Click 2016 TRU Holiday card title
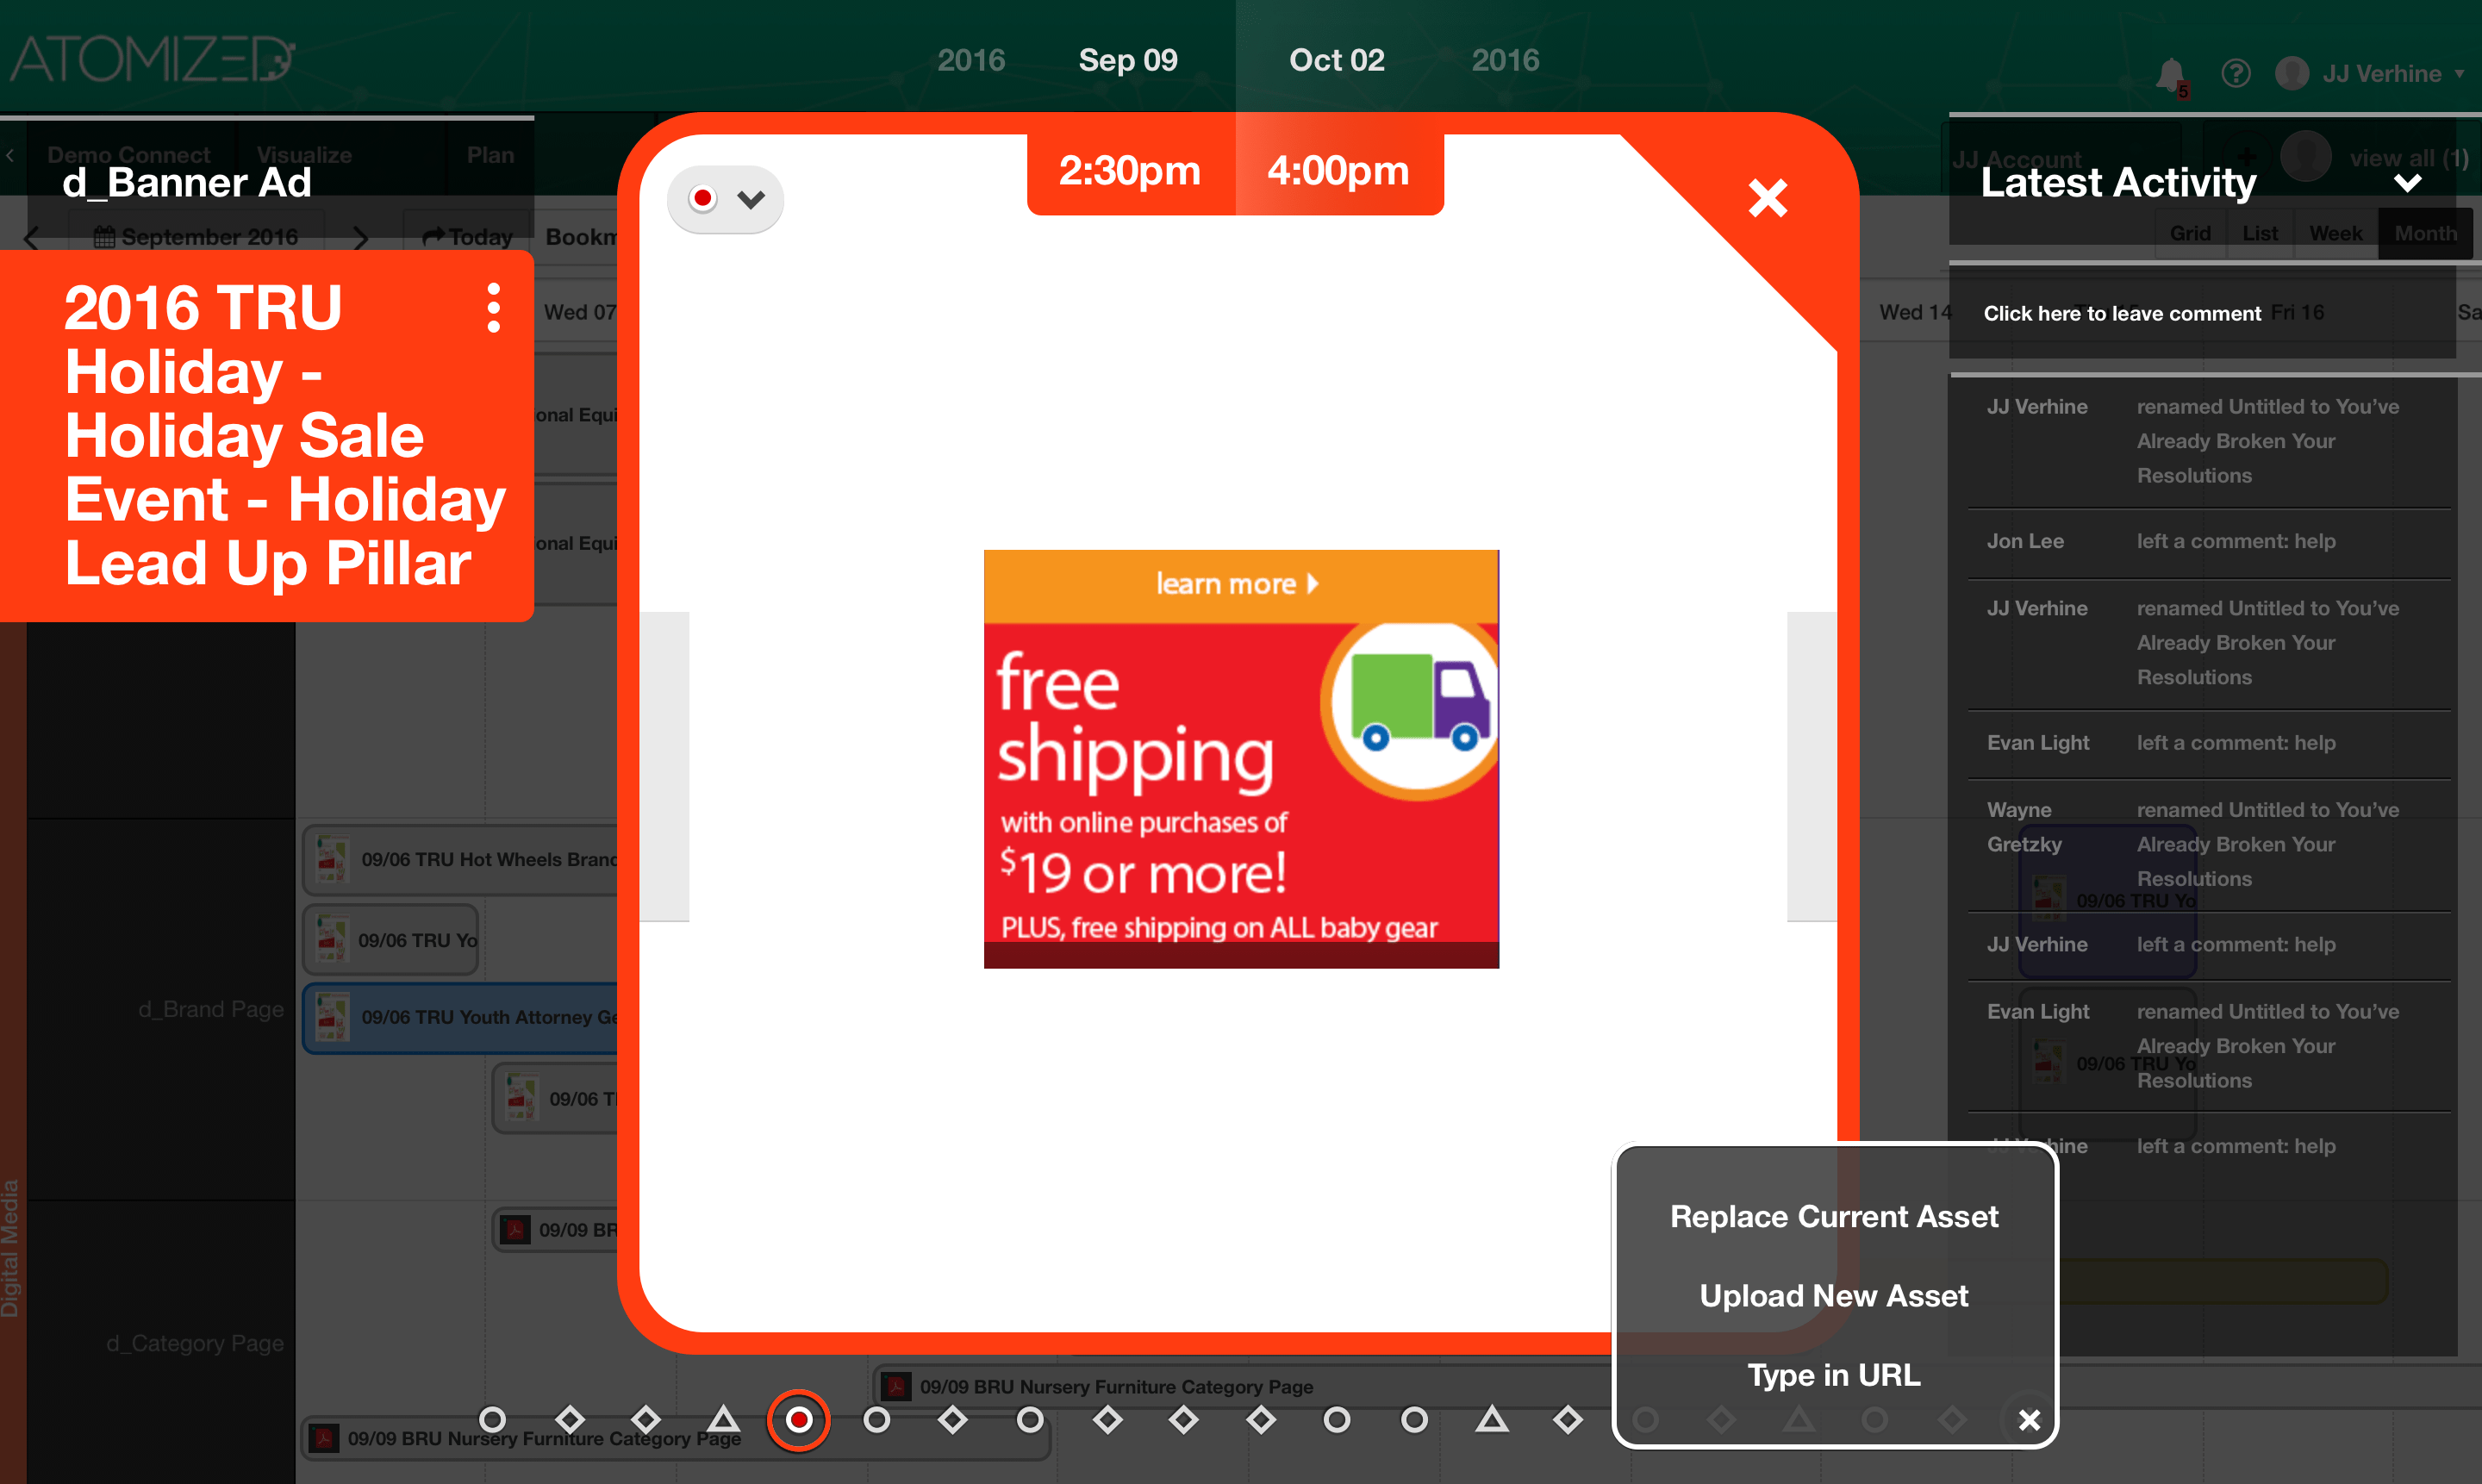 click(x=285, y=434)
